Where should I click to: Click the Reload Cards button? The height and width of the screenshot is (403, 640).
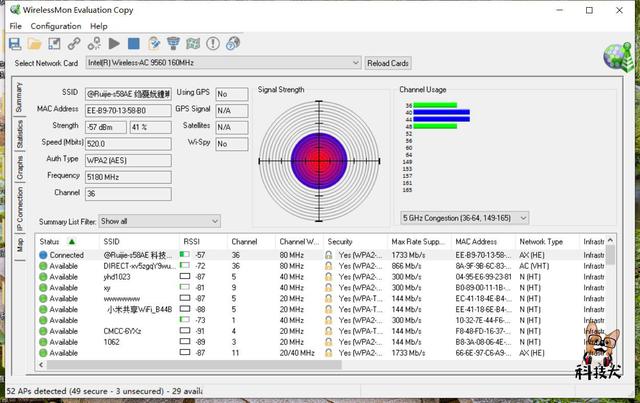388,63
